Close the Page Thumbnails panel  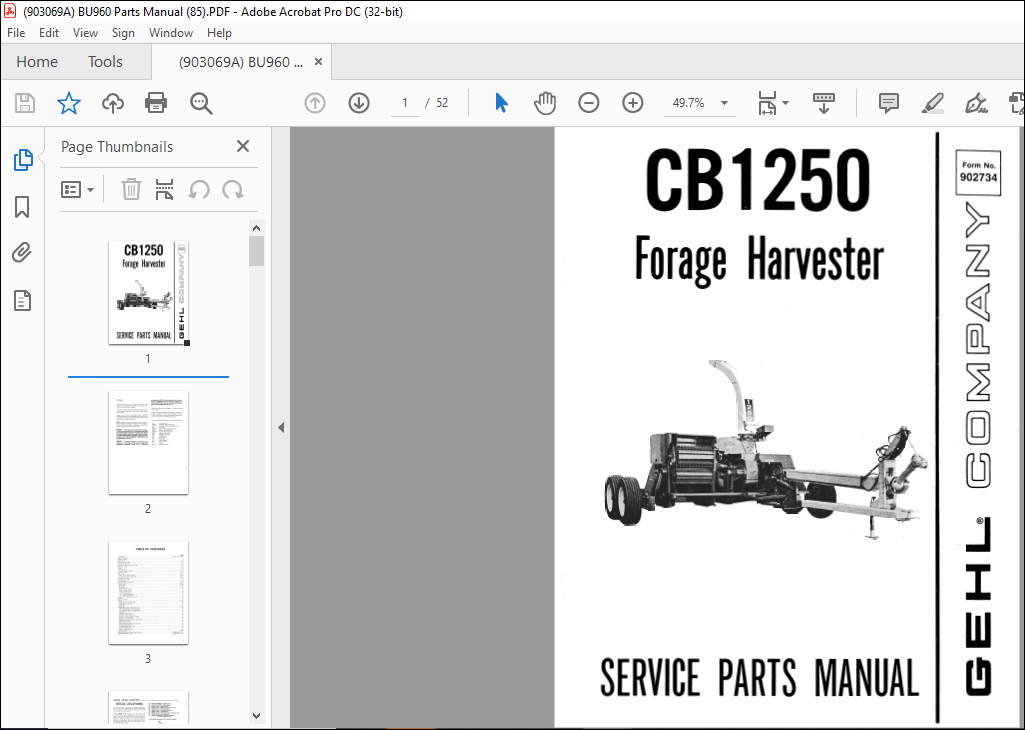pyautogui.click(x=243, y=146)
